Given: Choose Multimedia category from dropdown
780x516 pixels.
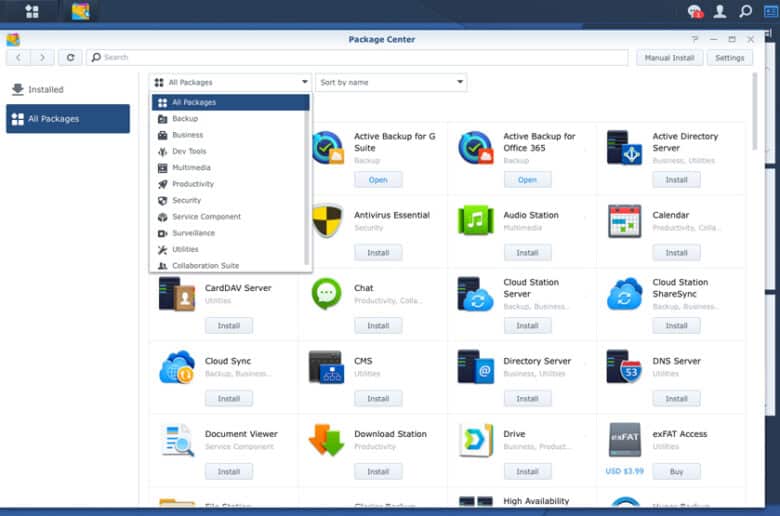Looking at the screenshot, I should [230, 168].
